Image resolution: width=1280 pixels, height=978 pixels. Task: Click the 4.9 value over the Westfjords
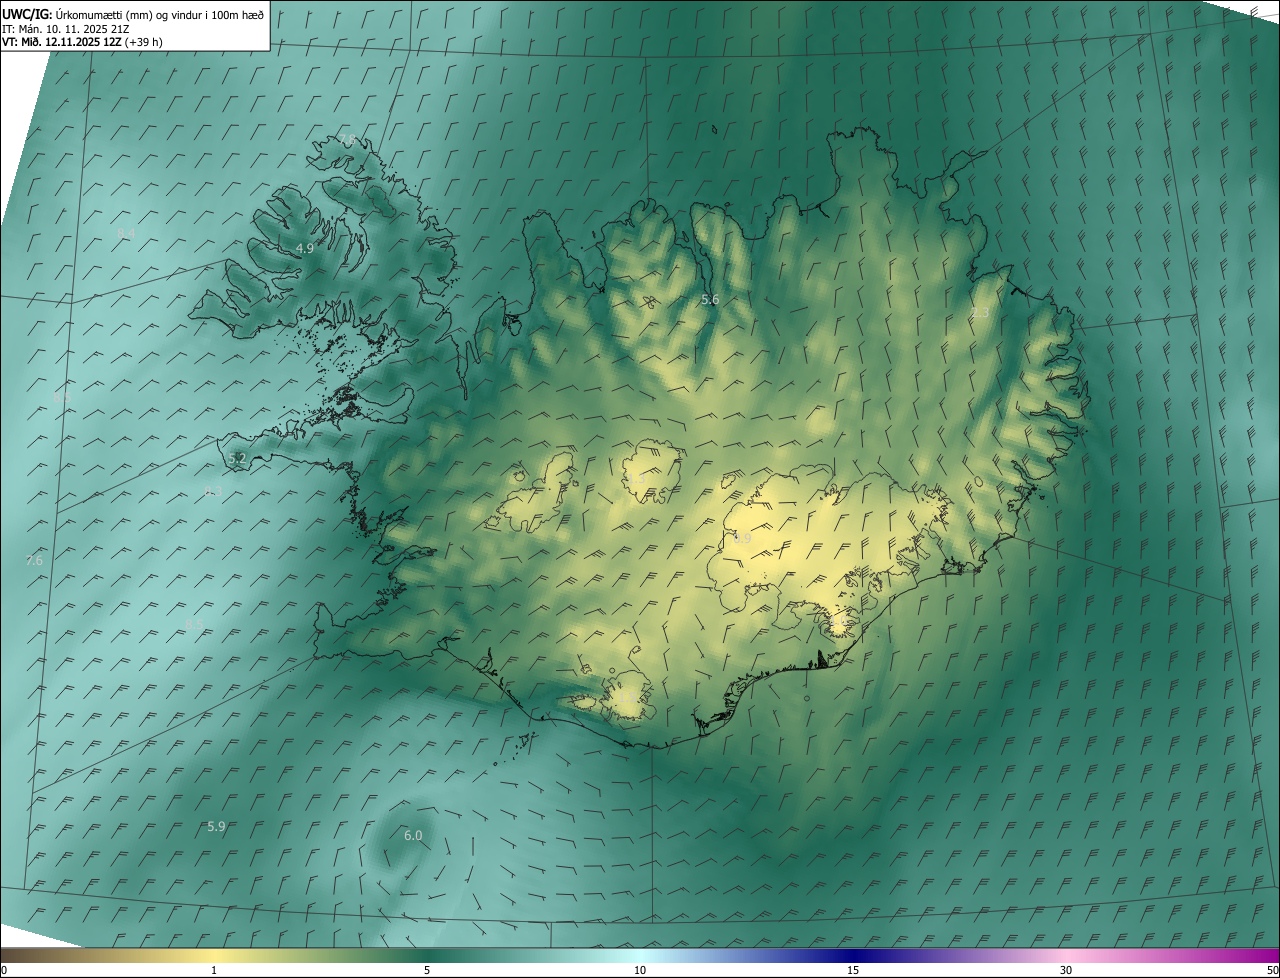(x=305, y=248)
